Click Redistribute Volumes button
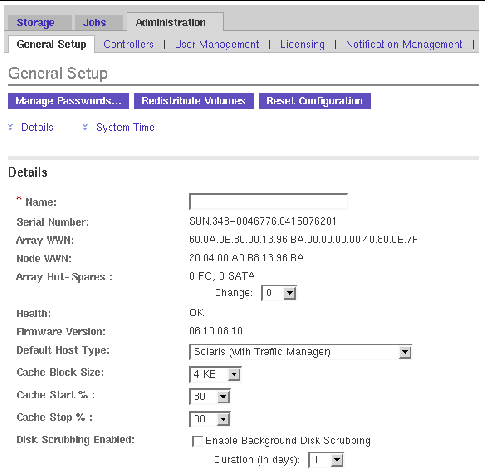Screen dimensions: 485x476 click(194, 101)
